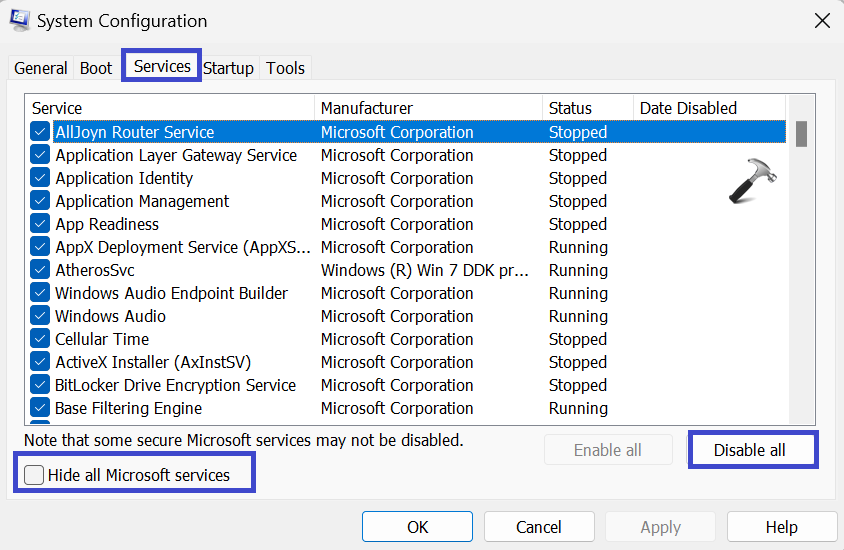The width and height of the screenshot is (844, 550).
Task: Click the services list vertical scrollbar thumb
Action: pos(801,134)
